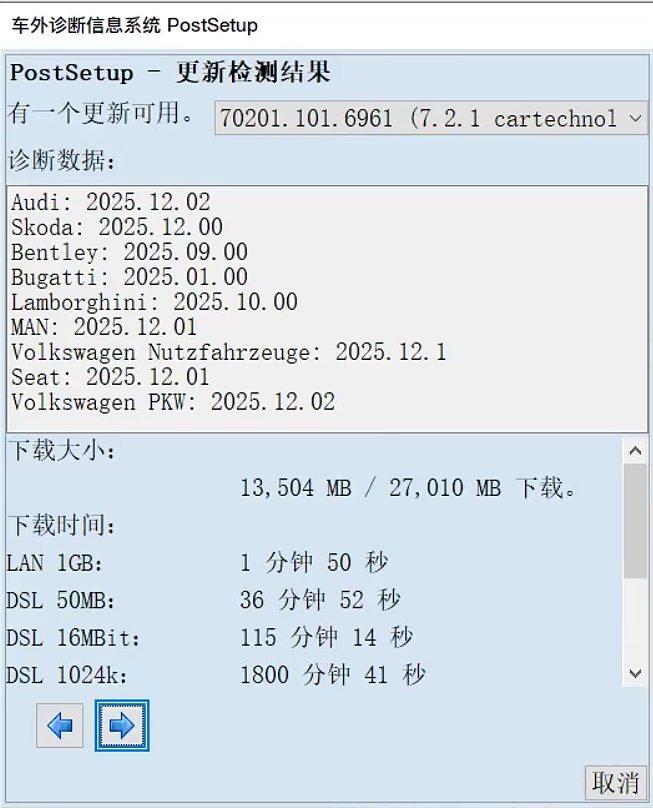Select the Bentley: 2025.09.00 line
653x808 pixels.
click(129, 252)
